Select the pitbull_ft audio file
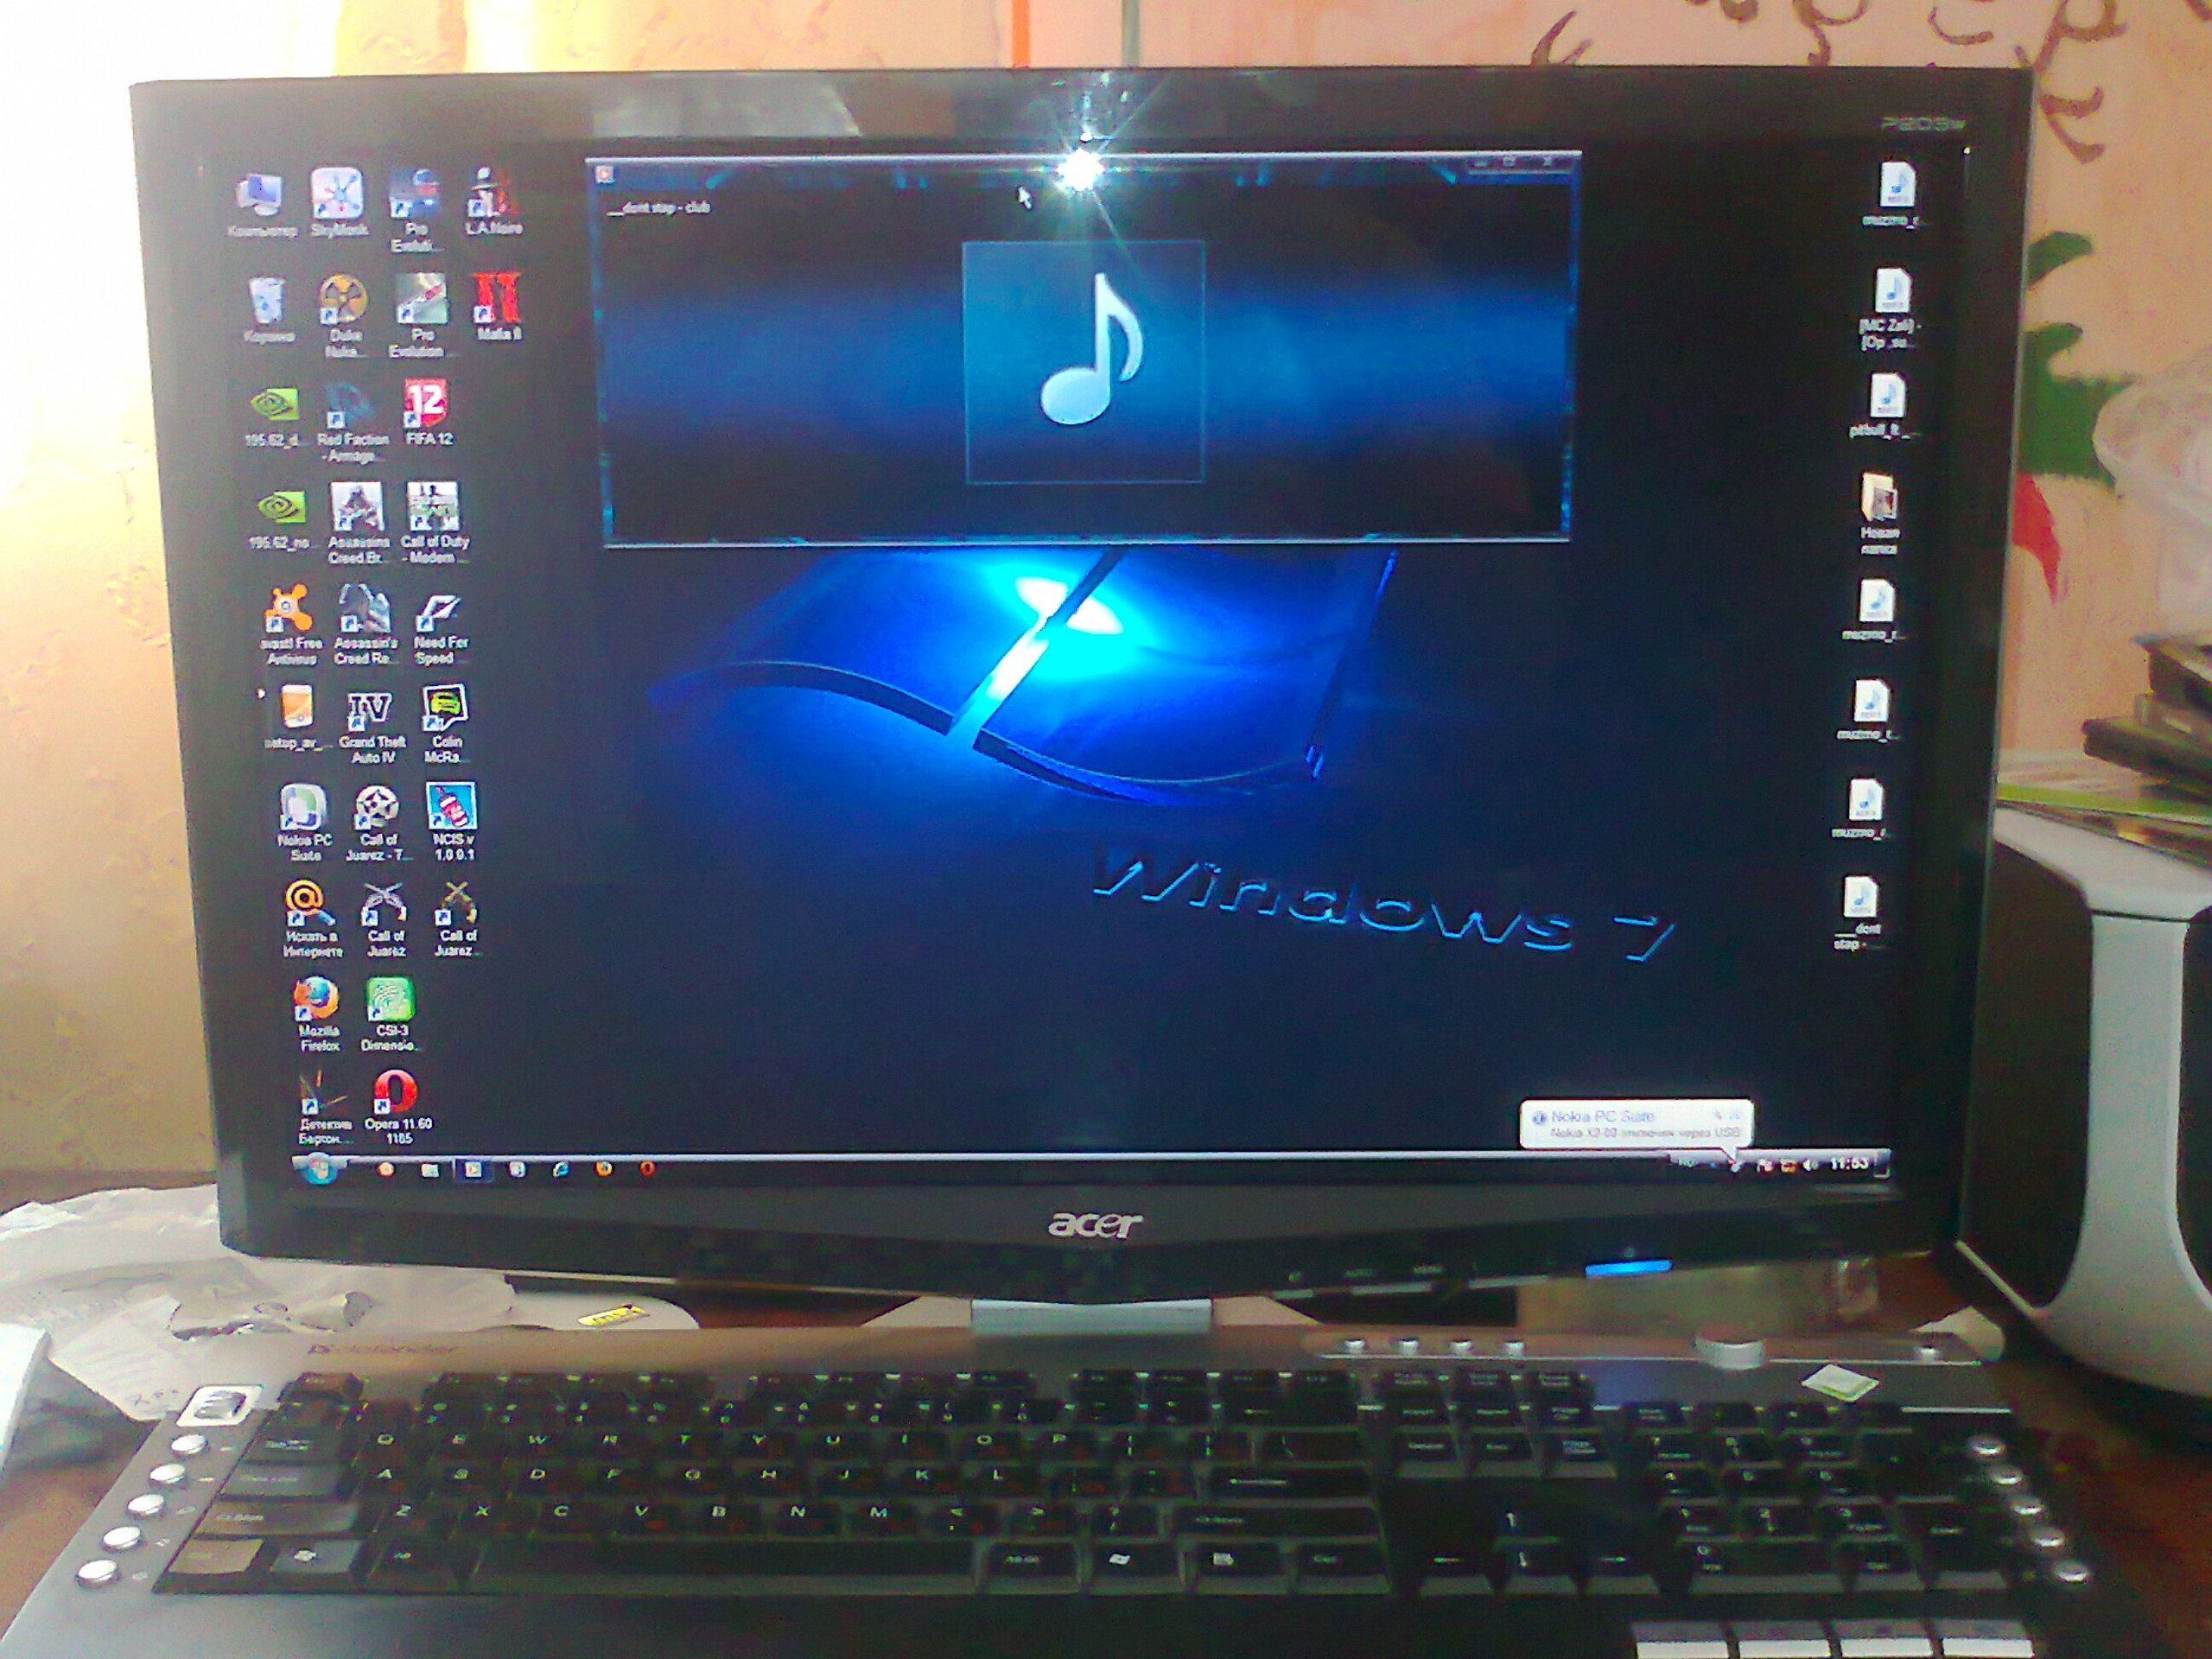The width and height of the screenshot is (2212, 1659). coord(1884,407)
